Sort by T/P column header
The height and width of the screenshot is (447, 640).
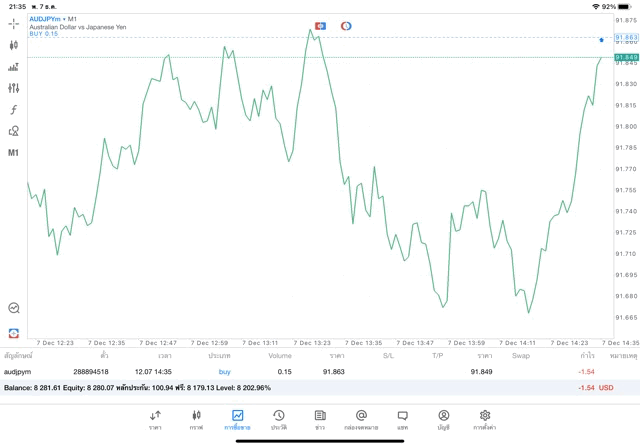438,356
